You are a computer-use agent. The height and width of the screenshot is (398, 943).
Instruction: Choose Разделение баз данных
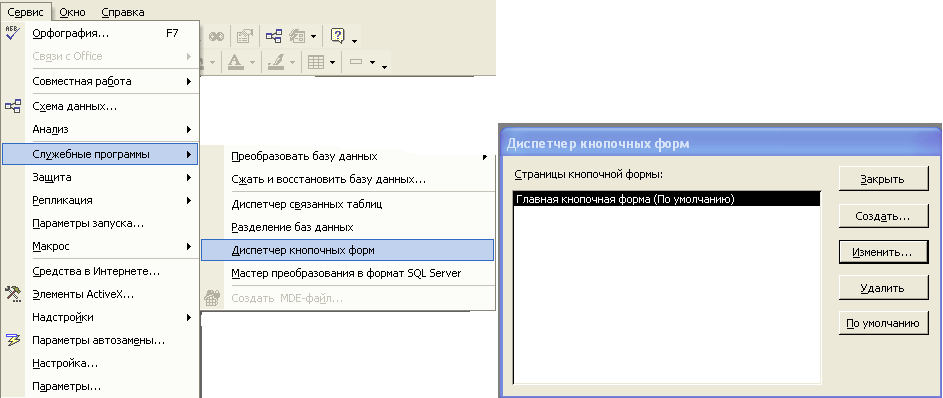point(347,227)
